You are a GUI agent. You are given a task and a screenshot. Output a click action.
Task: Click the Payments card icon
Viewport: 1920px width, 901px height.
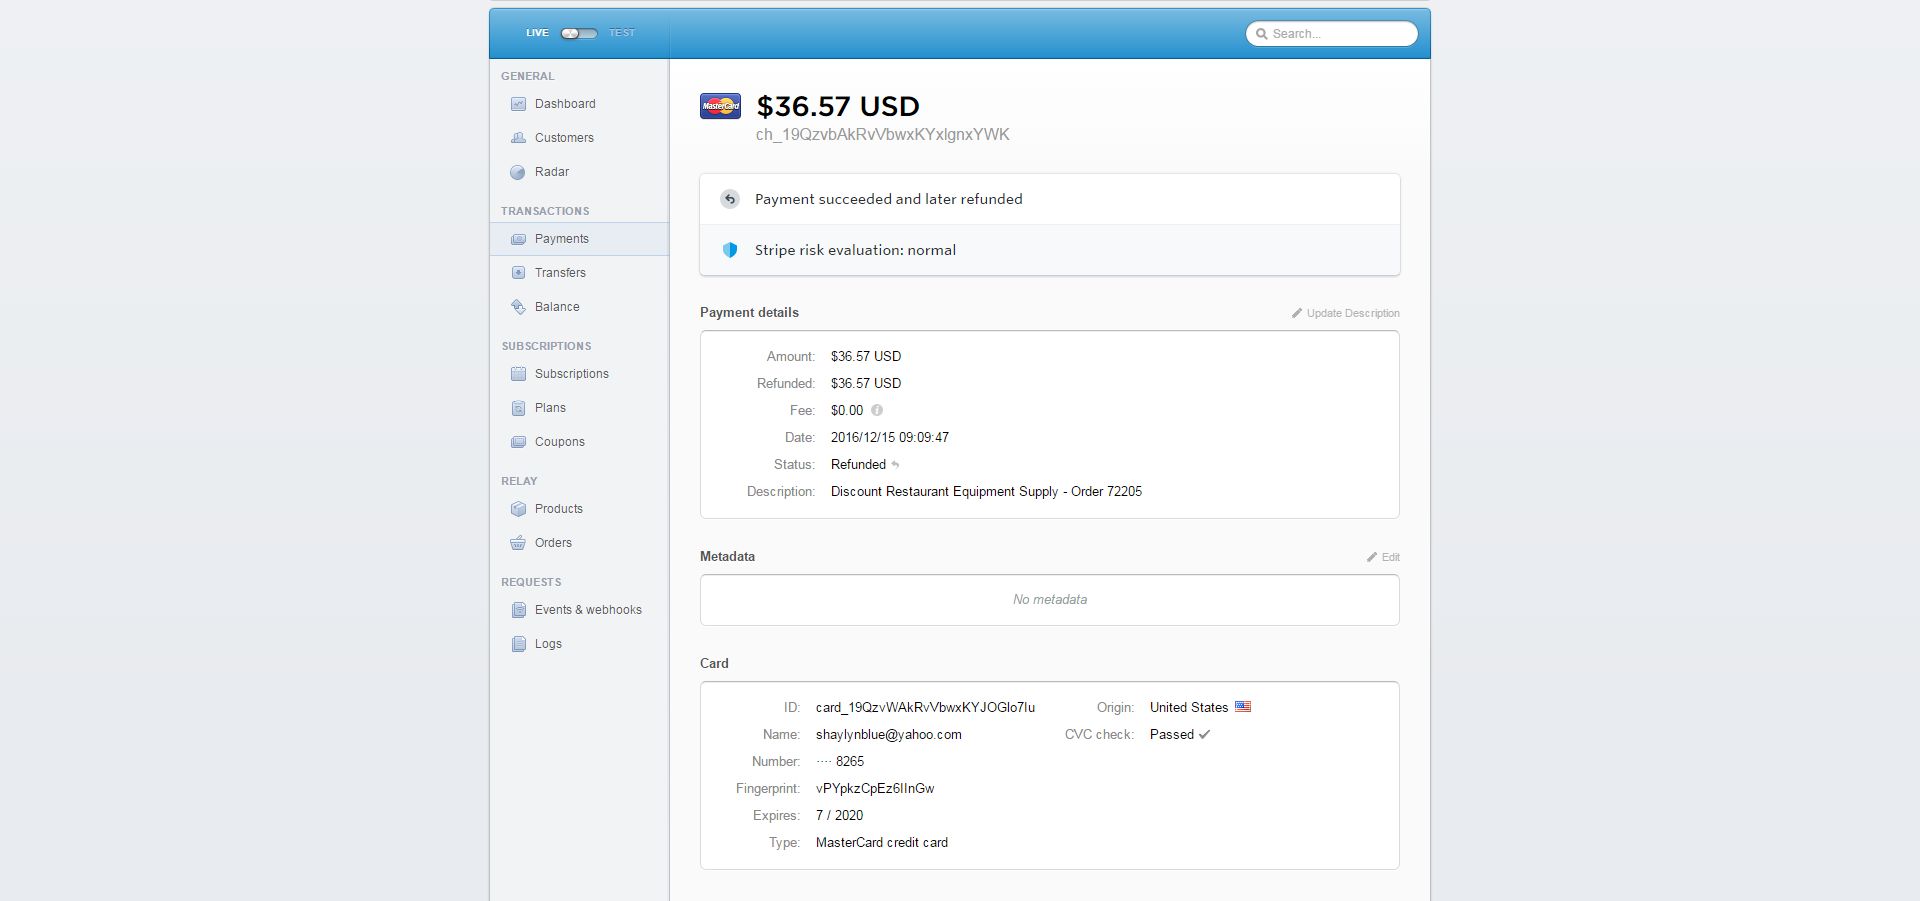pos(518,239)
